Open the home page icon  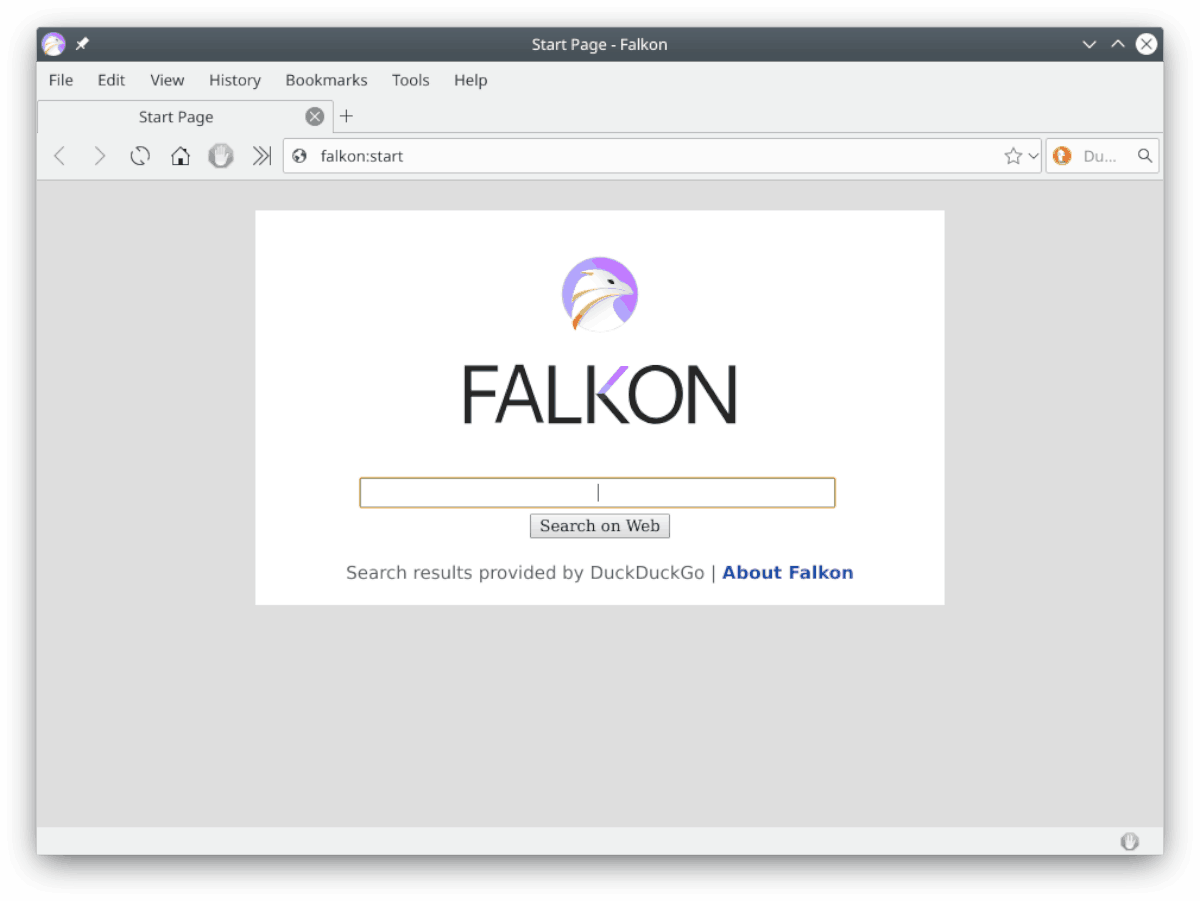click(180, 156)
